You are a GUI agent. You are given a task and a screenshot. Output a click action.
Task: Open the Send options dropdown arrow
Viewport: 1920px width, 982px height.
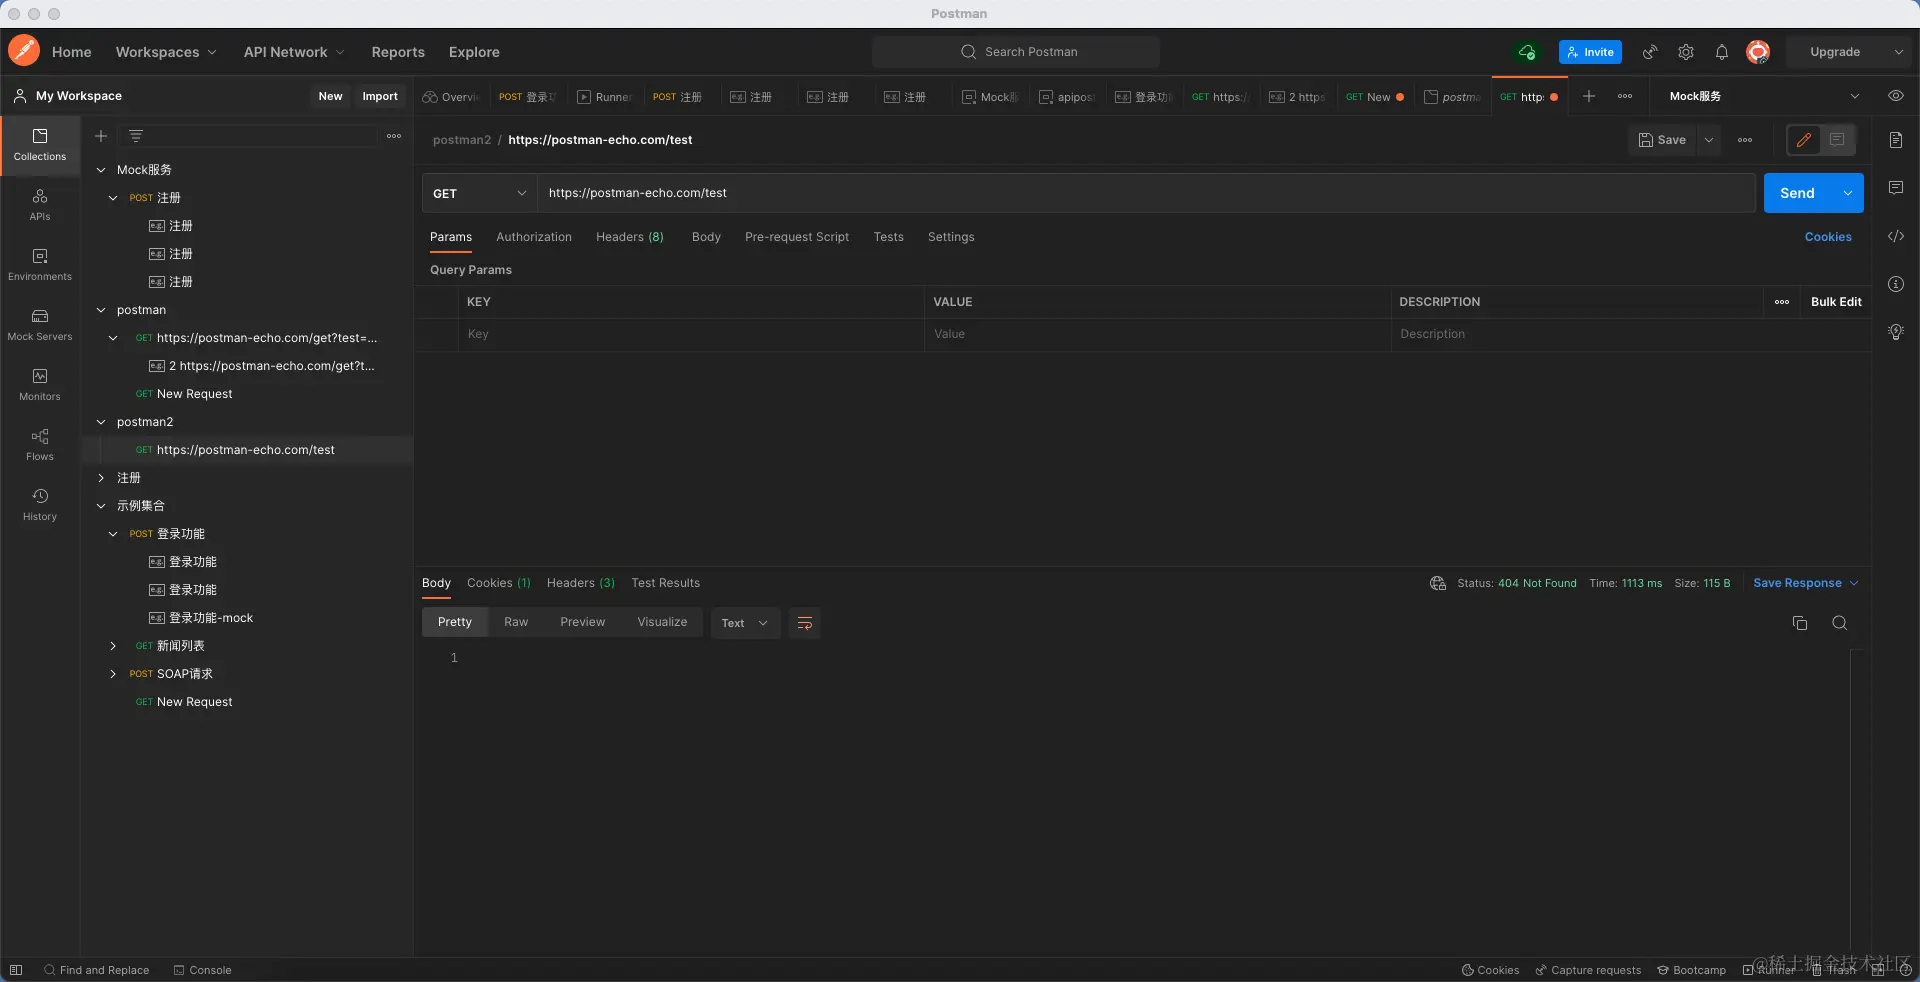tap(1848, 193)
